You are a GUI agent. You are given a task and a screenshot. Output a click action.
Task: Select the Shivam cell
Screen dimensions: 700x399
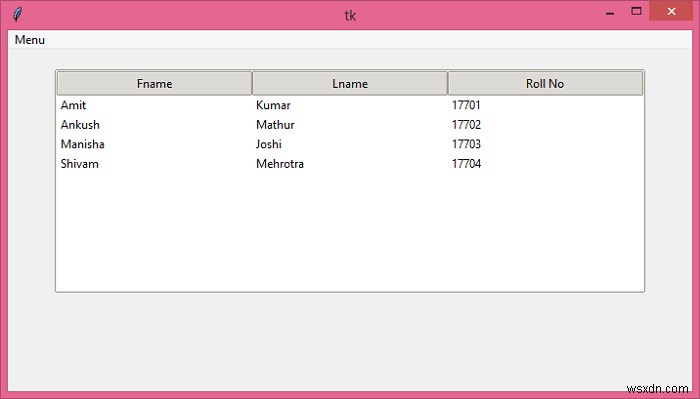(79, 164)
